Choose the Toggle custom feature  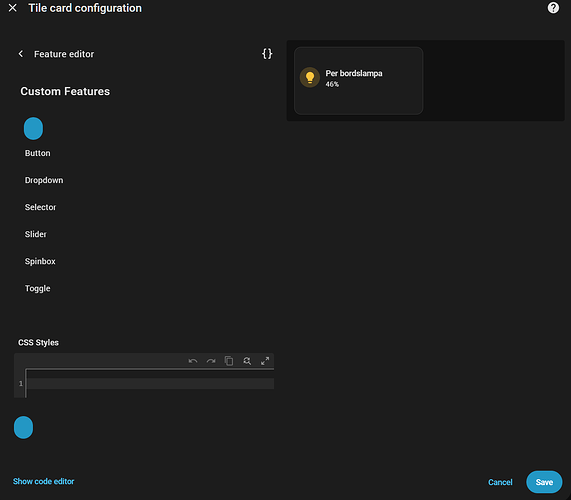(x=38, y=288)
